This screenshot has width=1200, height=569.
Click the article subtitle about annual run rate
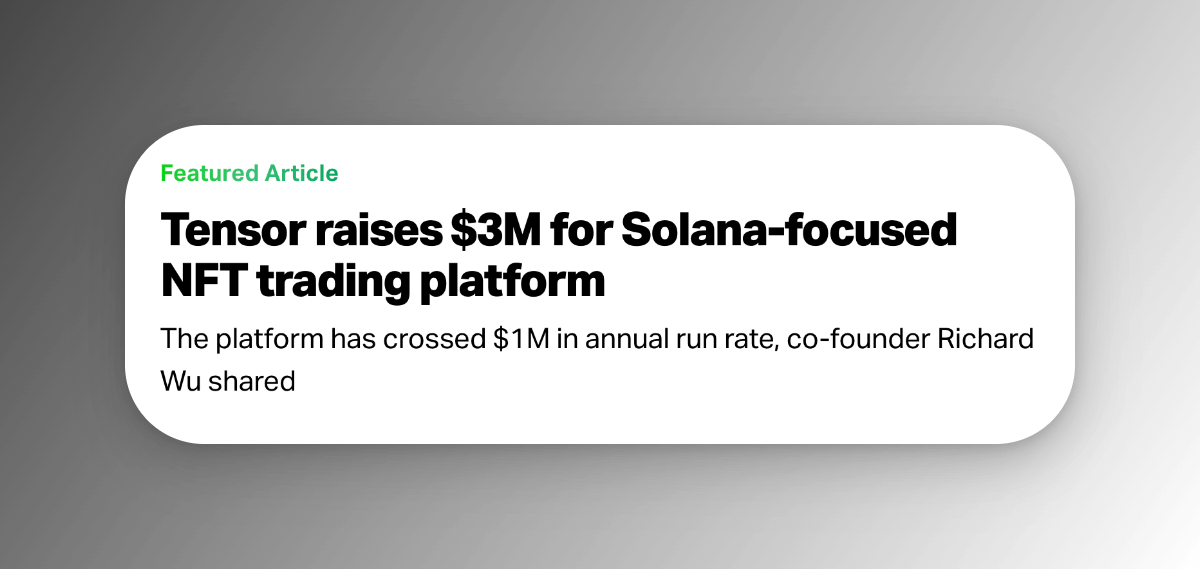point(596,338)
